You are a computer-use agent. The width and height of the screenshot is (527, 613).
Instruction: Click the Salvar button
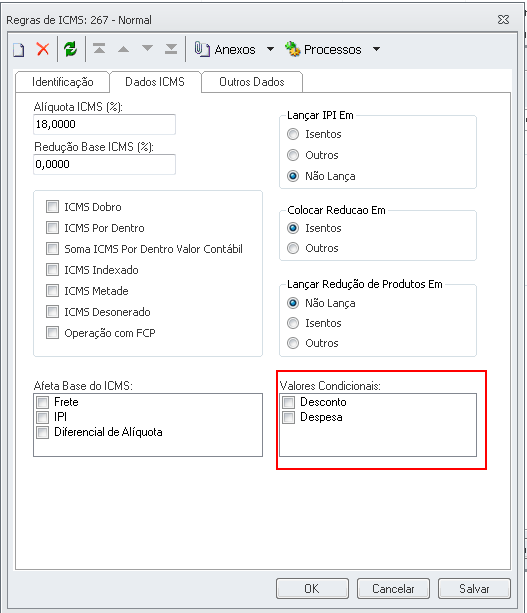[x=474, y=588]
